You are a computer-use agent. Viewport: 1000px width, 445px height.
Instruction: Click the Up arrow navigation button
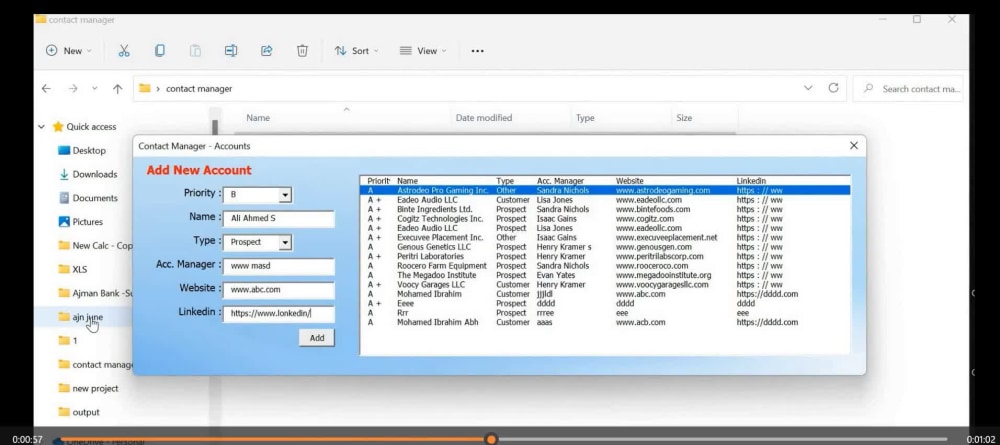[117, 89]
